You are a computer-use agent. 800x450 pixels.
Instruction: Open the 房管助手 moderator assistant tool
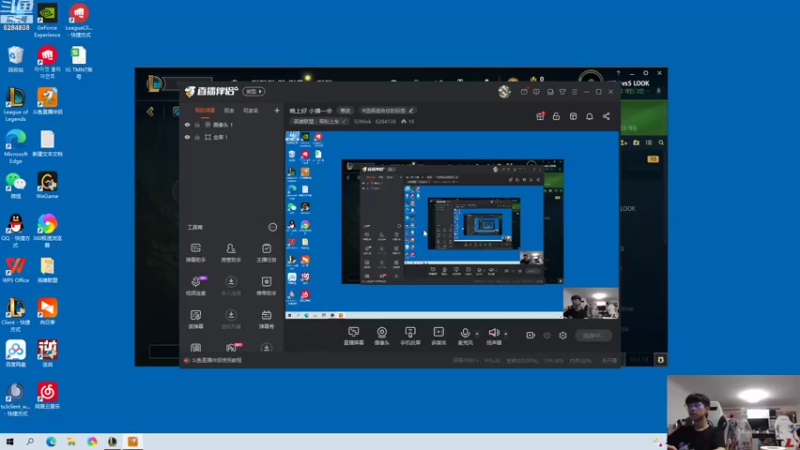(x=231, y=253)
